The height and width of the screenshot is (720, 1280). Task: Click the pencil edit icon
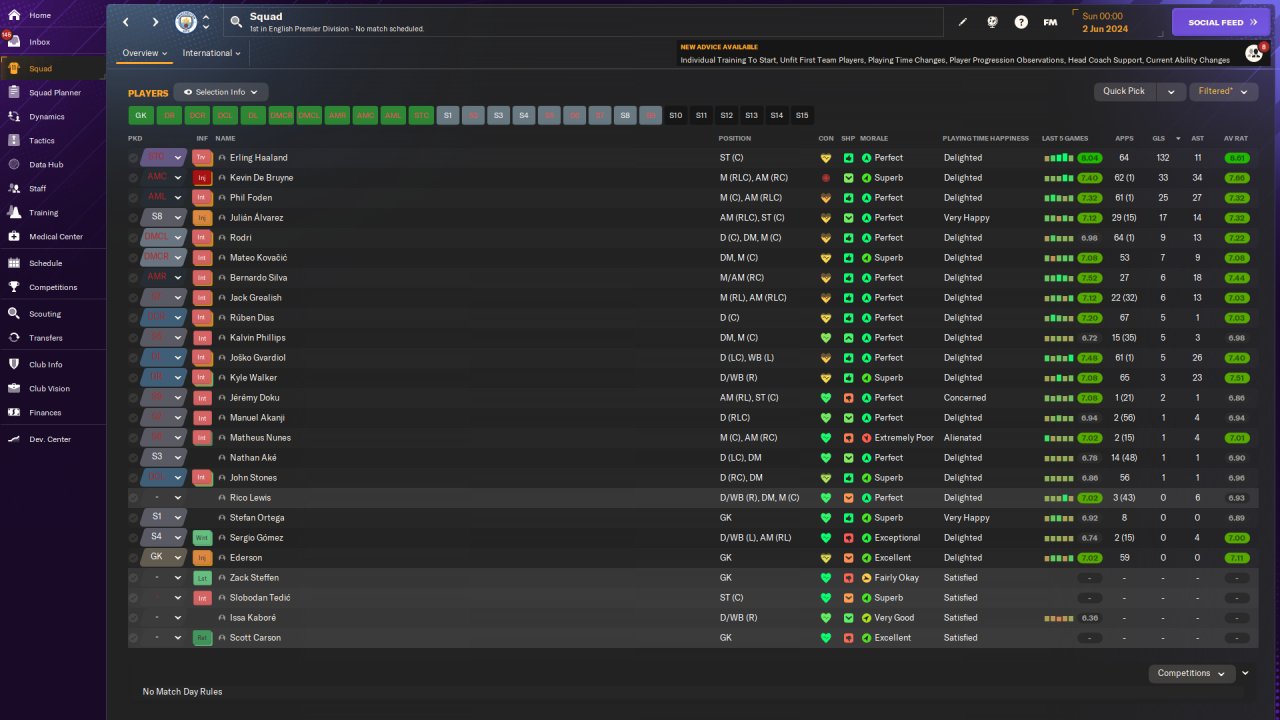[x=963, y=22]
